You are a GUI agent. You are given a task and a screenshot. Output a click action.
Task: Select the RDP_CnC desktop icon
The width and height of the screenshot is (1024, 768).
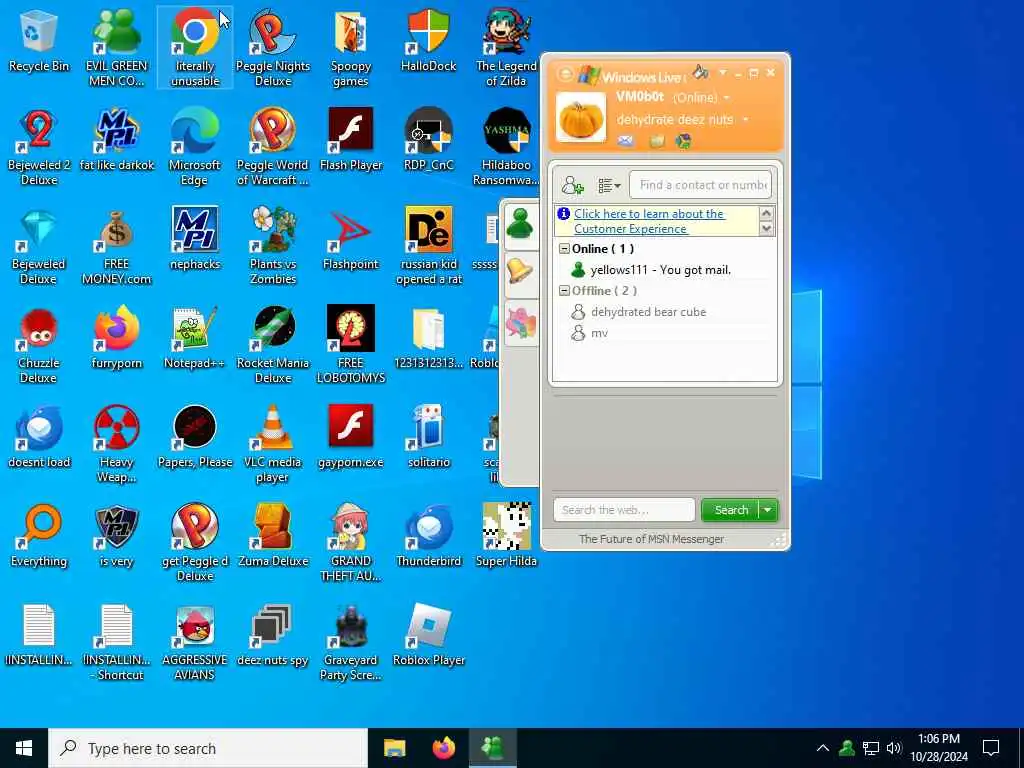pos(428,141)
